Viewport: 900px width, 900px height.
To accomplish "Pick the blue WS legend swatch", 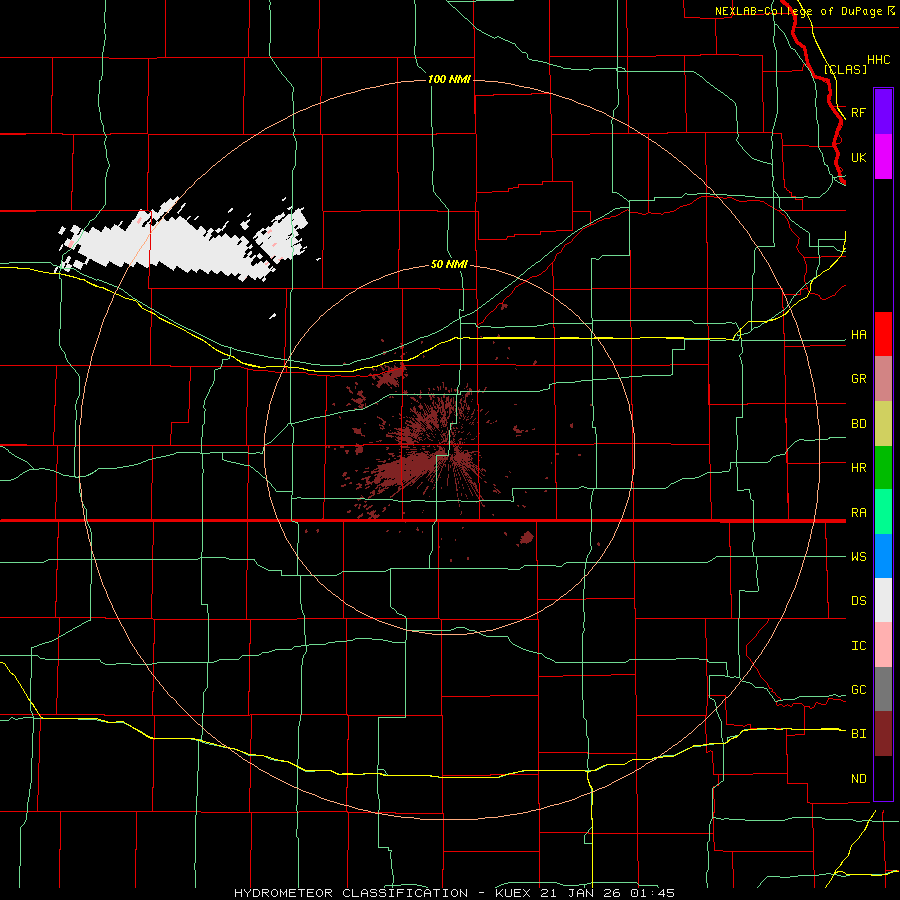I will (x=883, y=556).
